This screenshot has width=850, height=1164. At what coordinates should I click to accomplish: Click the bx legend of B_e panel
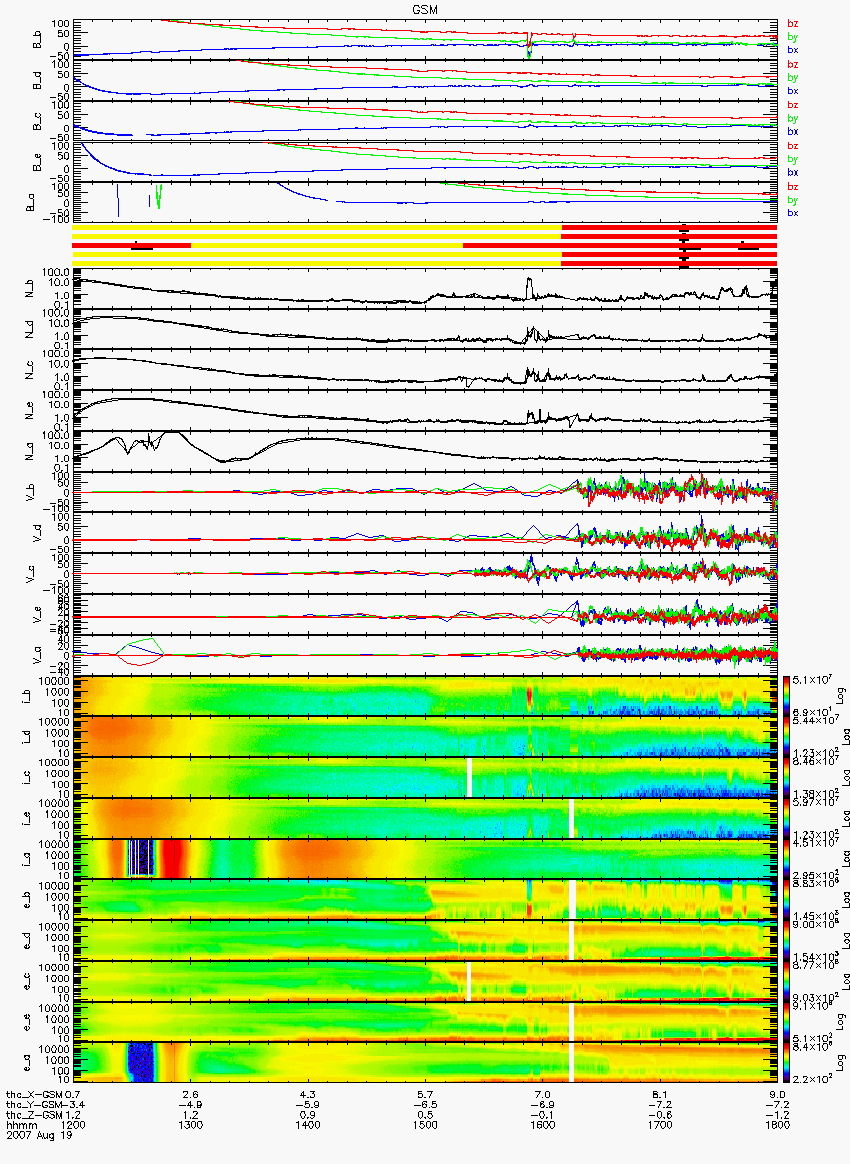coord(793,172)
